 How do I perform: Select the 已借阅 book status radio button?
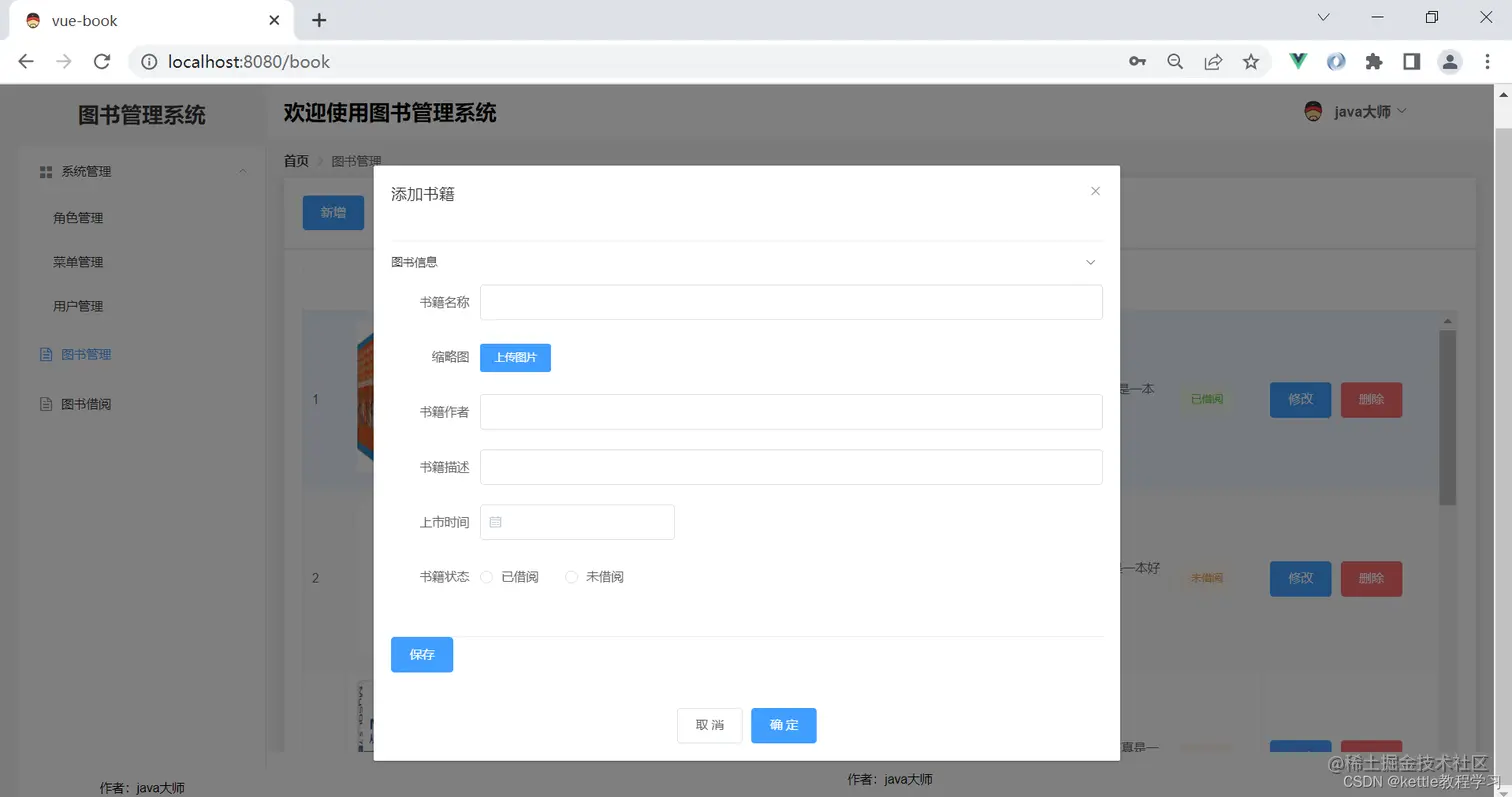(x=487, y=576)
